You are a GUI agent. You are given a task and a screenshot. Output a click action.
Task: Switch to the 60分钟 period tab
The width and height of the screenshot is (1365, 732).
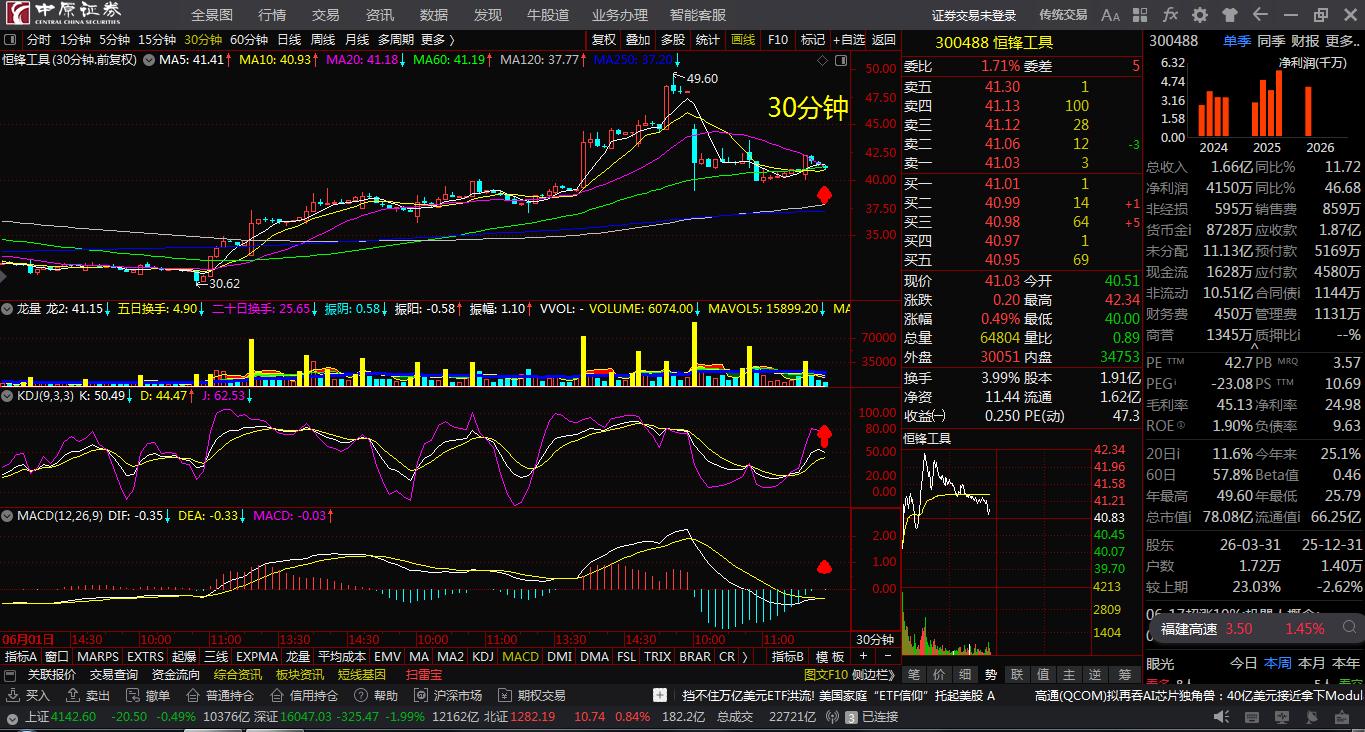[x=249, y=40]
